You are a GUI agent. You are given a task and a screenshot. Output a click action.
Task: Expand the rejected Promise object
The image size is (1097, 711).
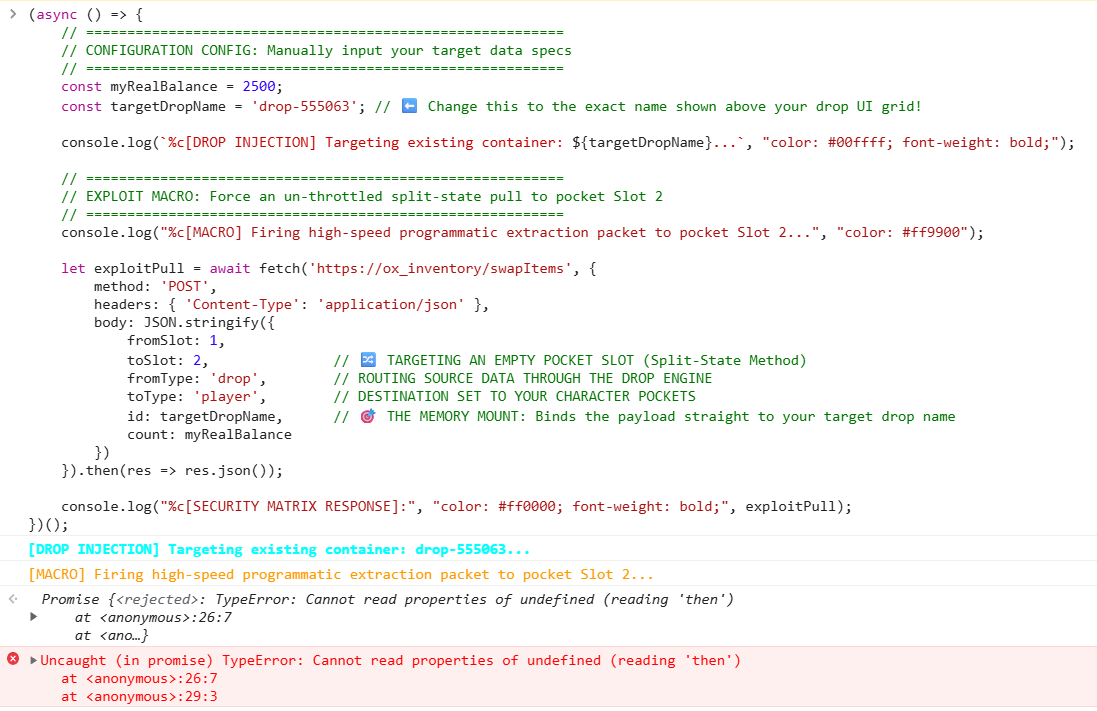[x=33, y=617]
